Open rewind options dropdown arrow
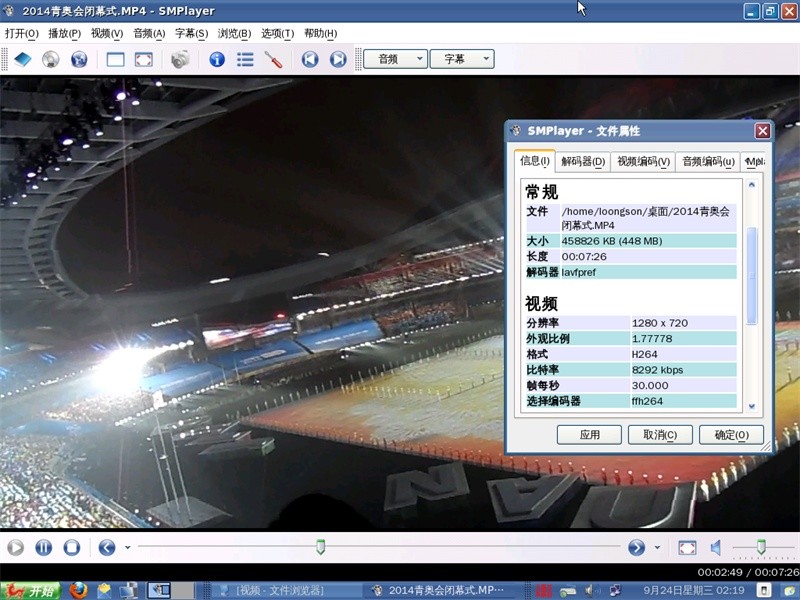This screenshot has height=600, width=800. coord(127,547)
